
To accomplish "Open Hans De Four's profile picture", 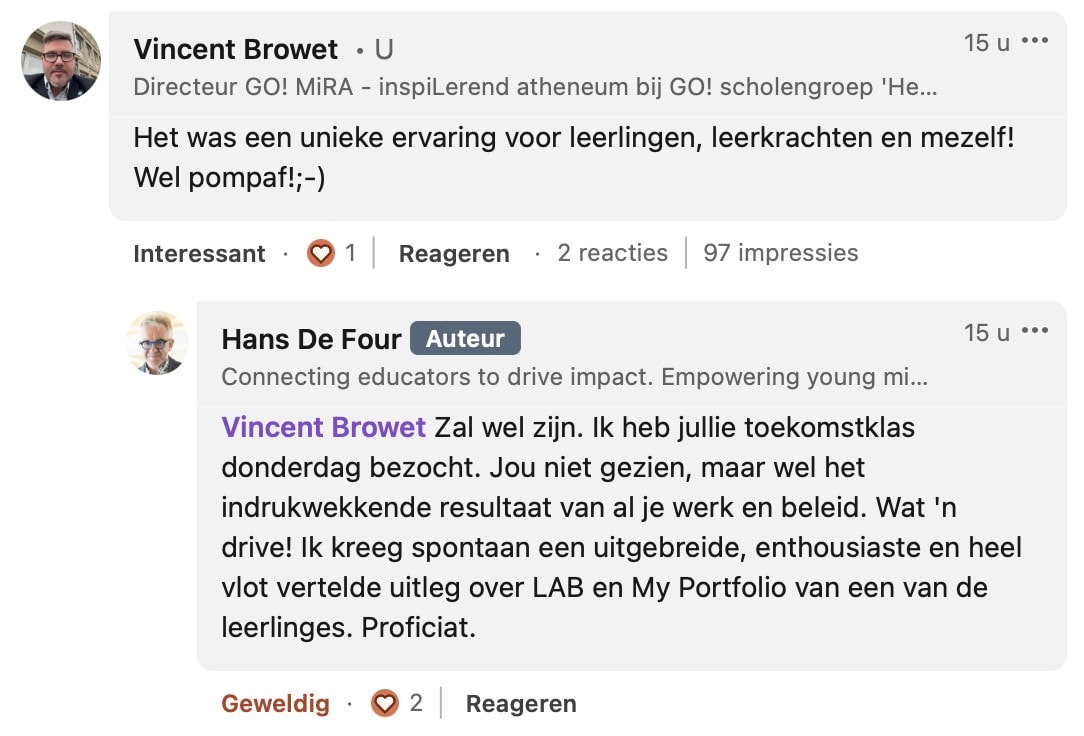I will [x=156, y=343].
